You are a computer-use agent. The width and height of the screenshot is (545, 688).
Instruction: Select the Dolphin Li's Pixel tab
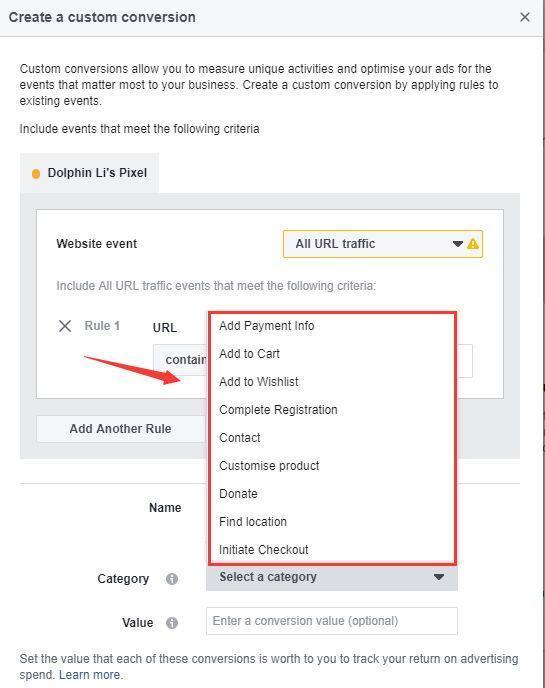pos(89,173)
